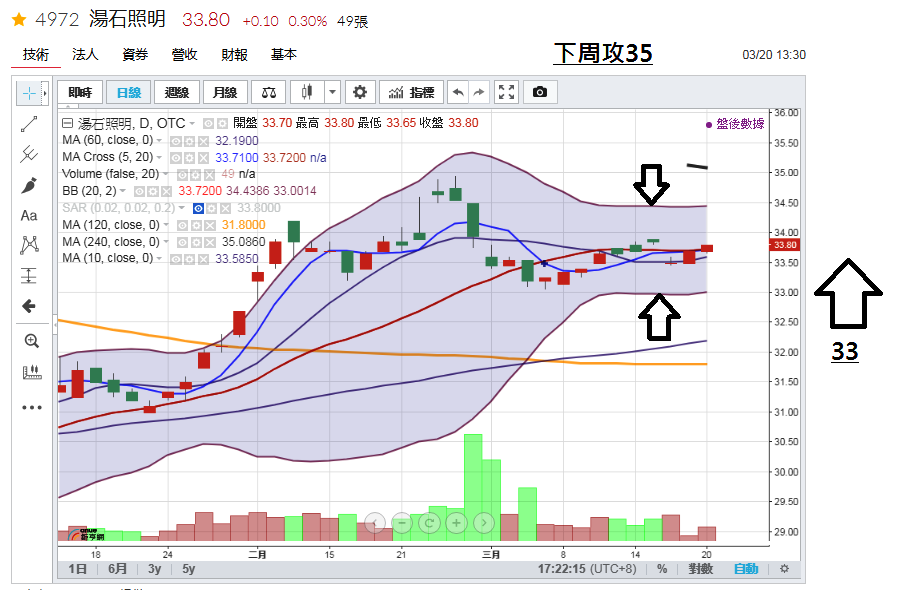Switch to the 財報 tab
900x600 pixels.
coord(234,55)
